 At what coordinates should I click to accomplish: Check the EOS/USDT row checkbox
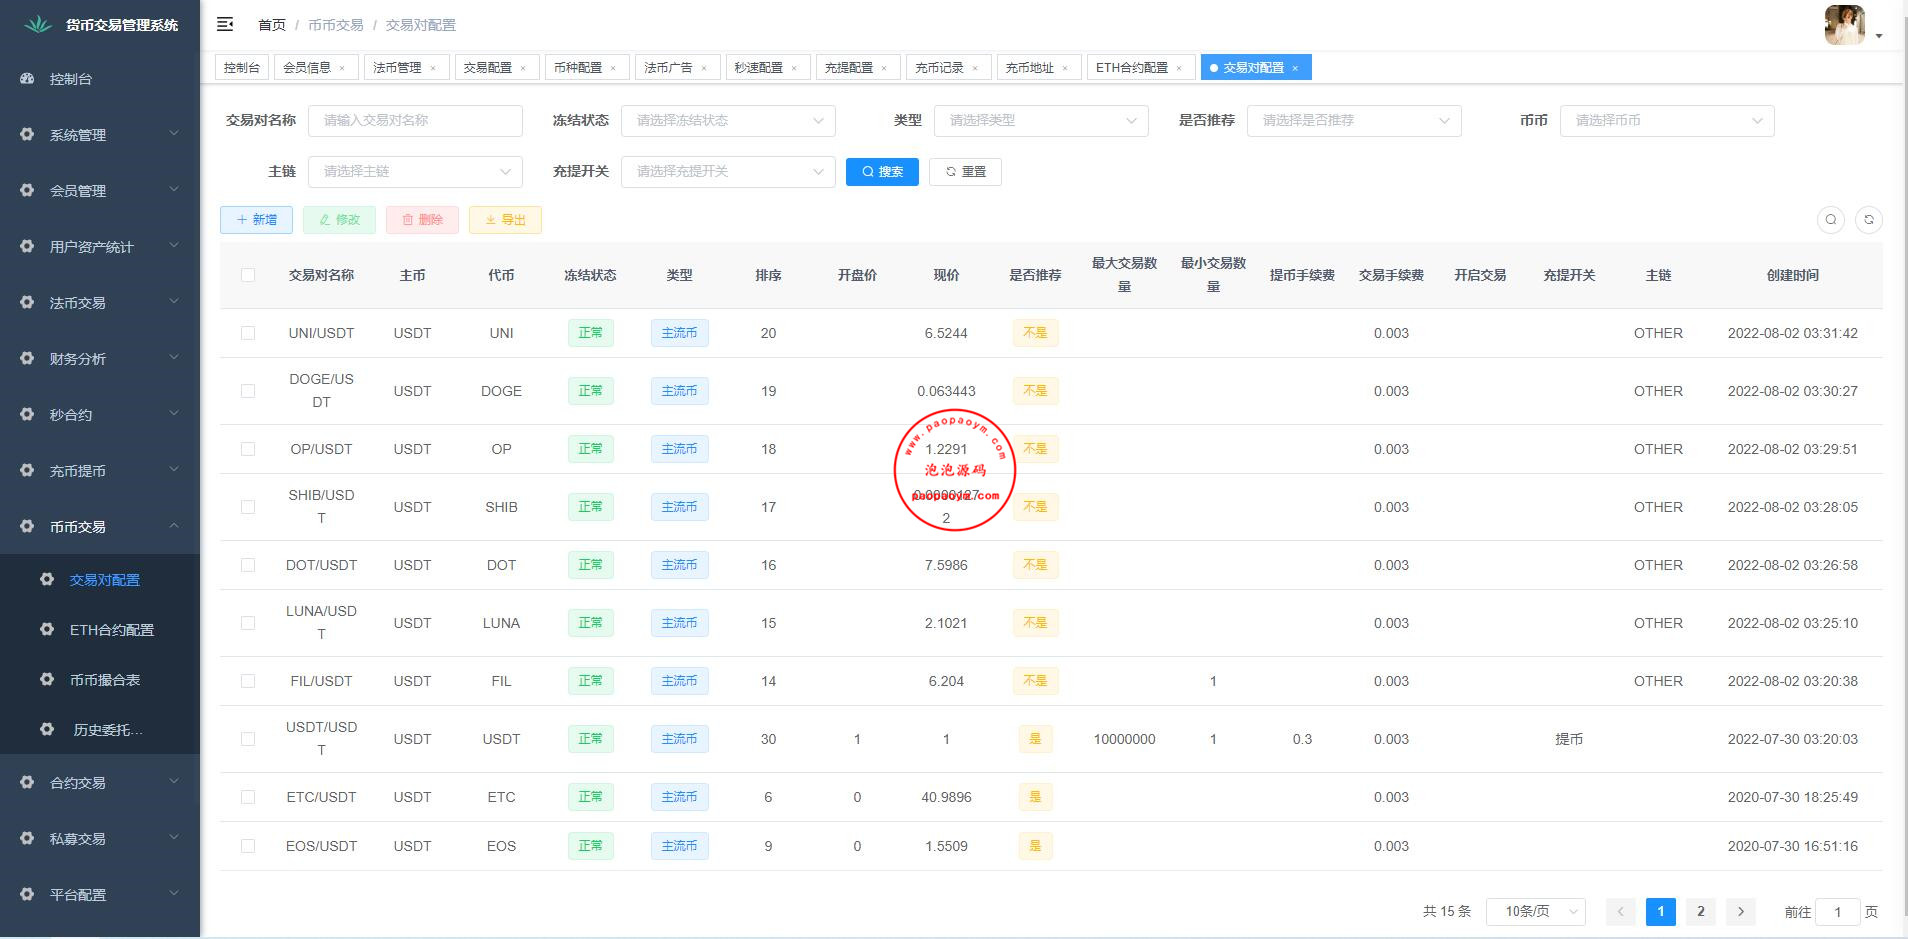[x=248, y=846]
